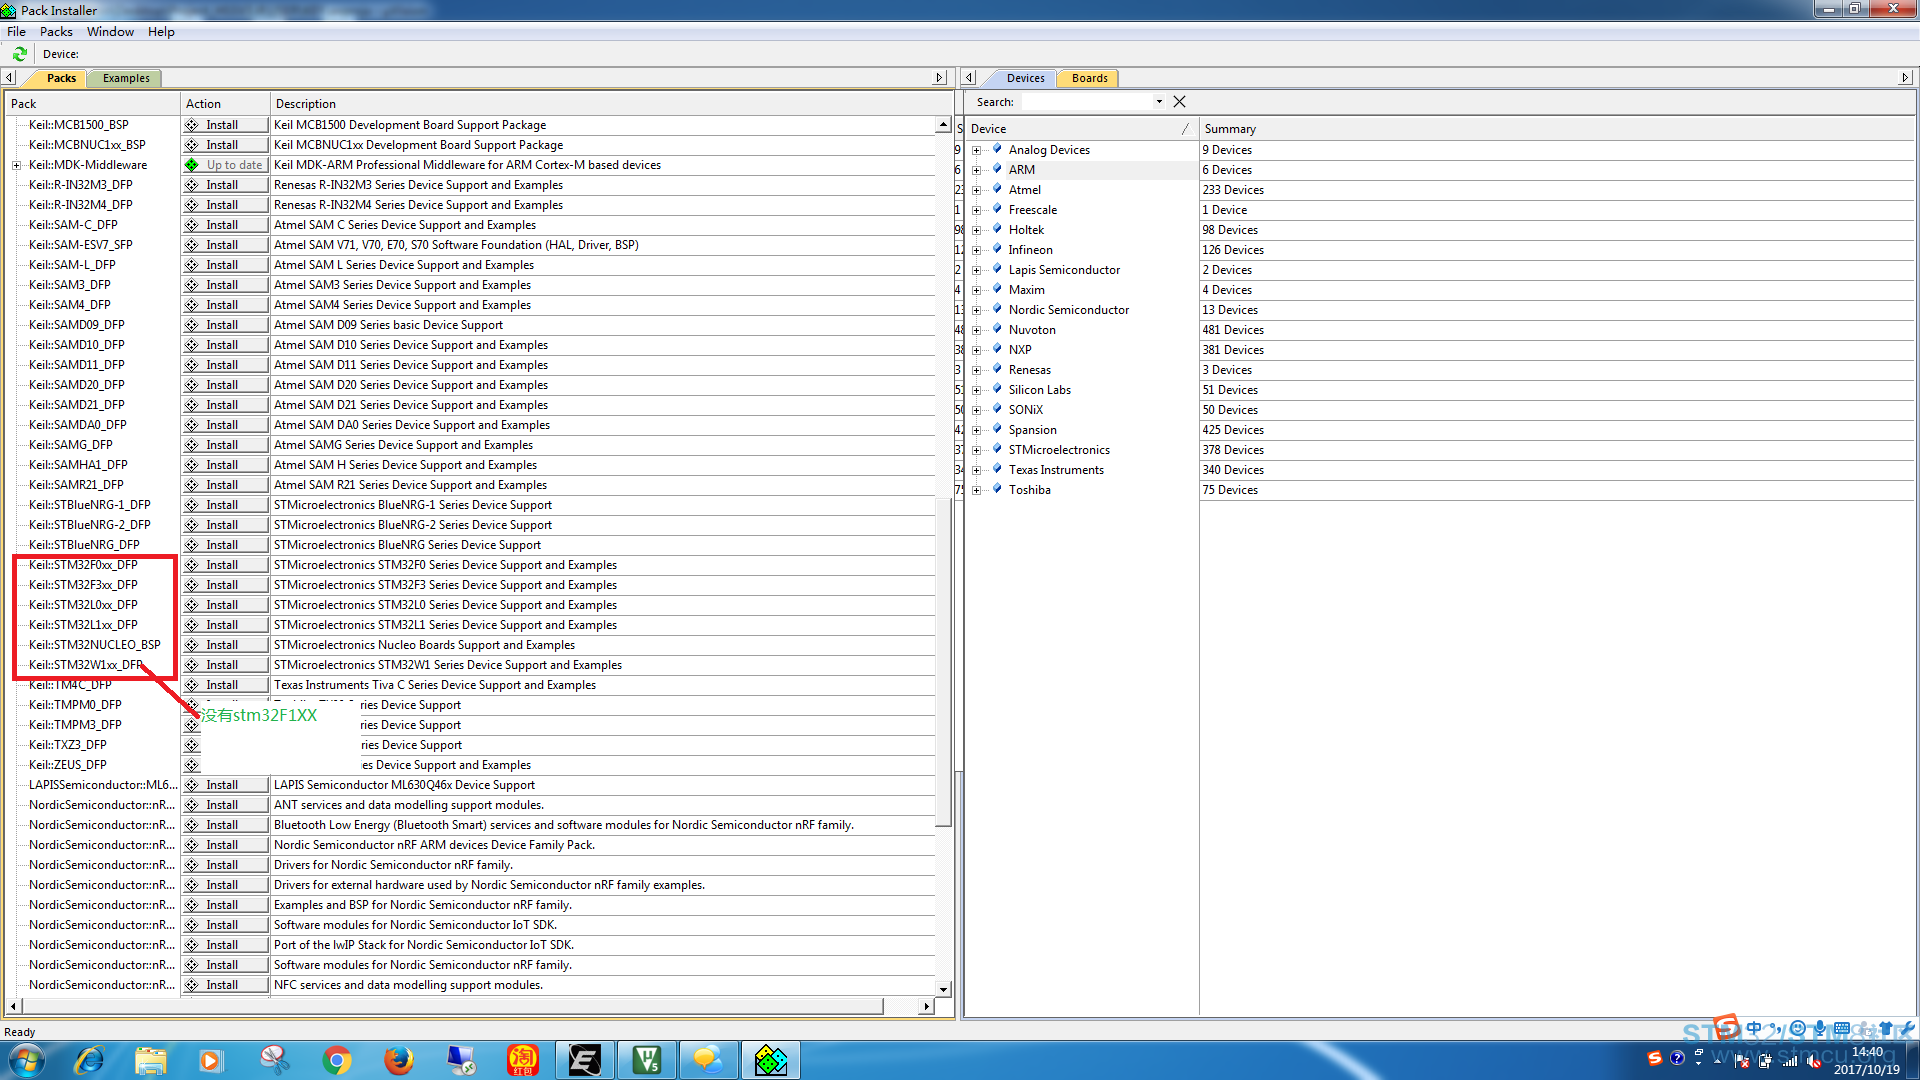Click the Summary column header
The width and height of the screenshot is (1920, 1080).
(1556, 129)
